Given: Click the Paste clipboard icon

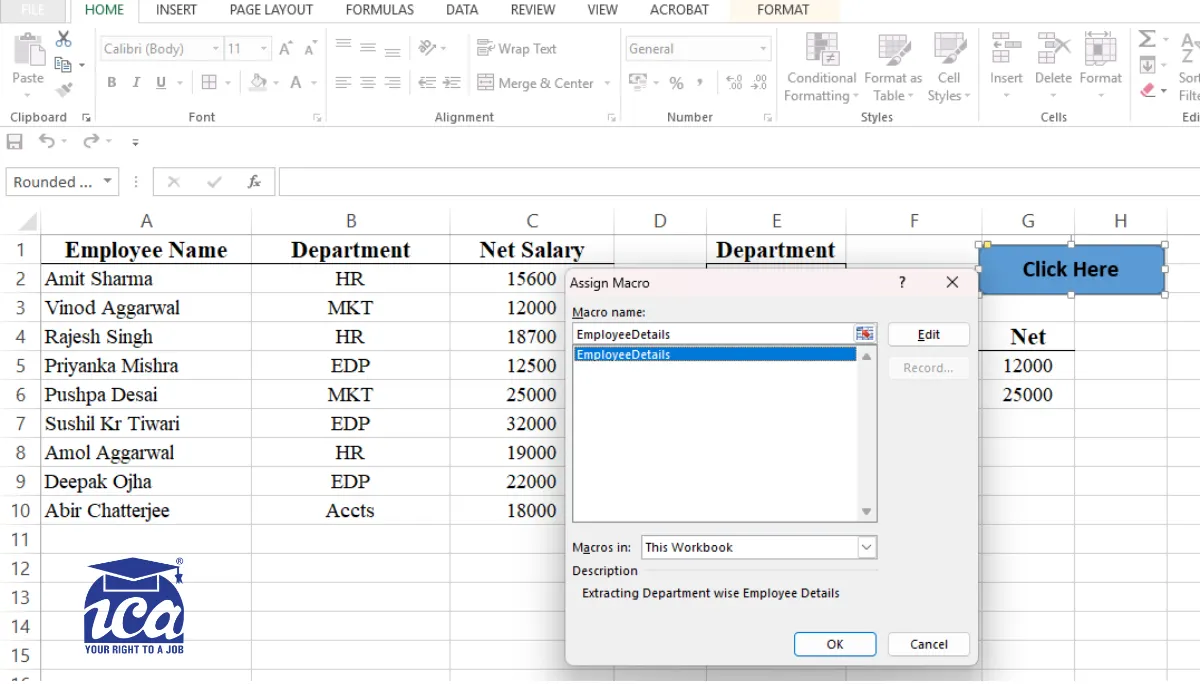Looking at the screenshot, I should (x=29, y=50).
